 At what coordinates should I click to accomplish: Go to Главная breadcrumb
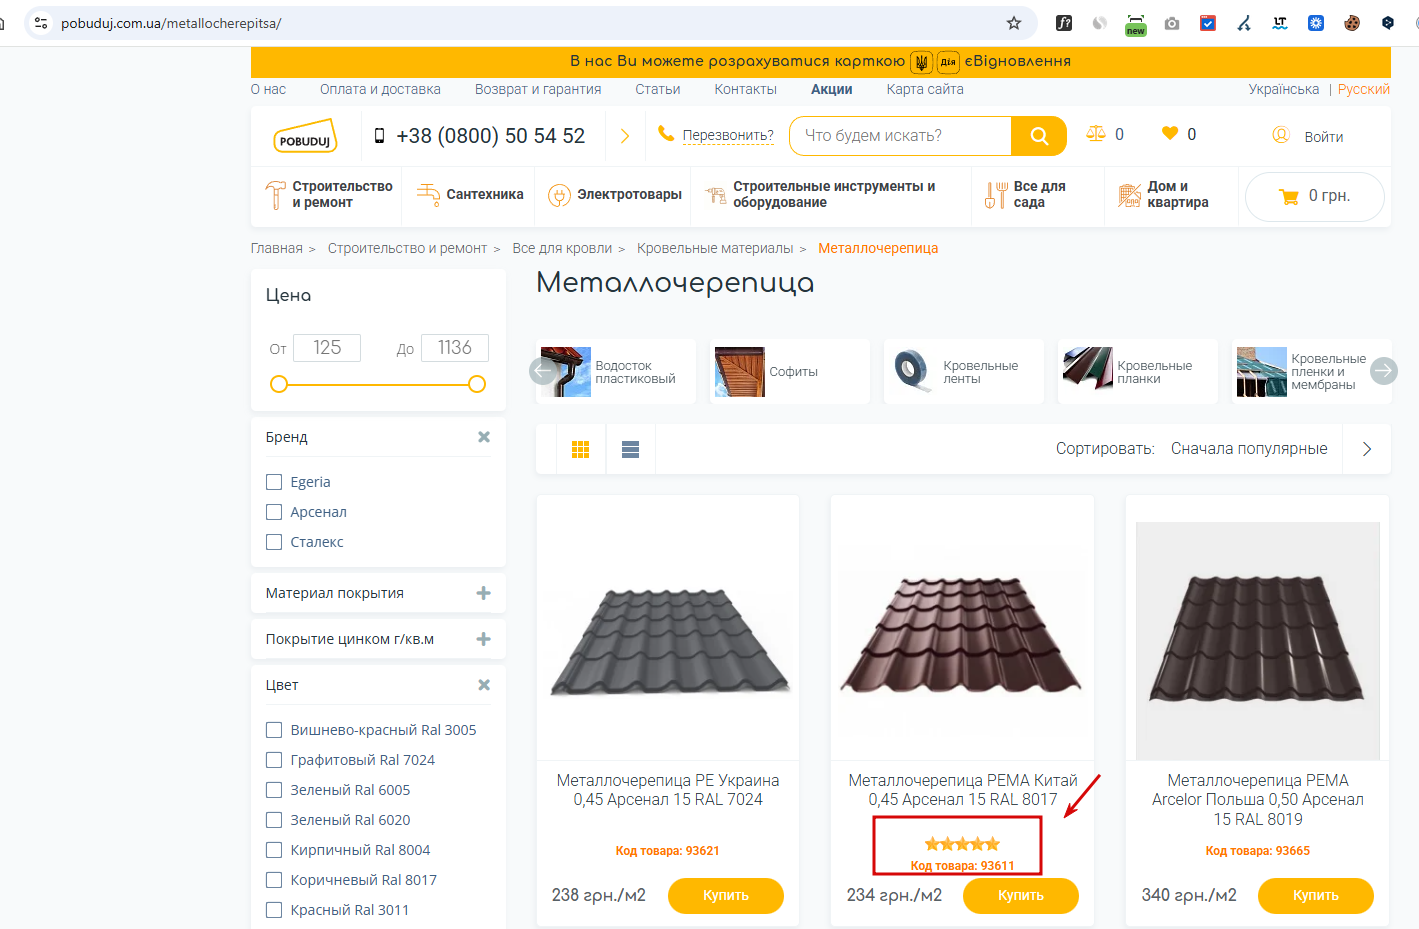(x=277, y=248)
